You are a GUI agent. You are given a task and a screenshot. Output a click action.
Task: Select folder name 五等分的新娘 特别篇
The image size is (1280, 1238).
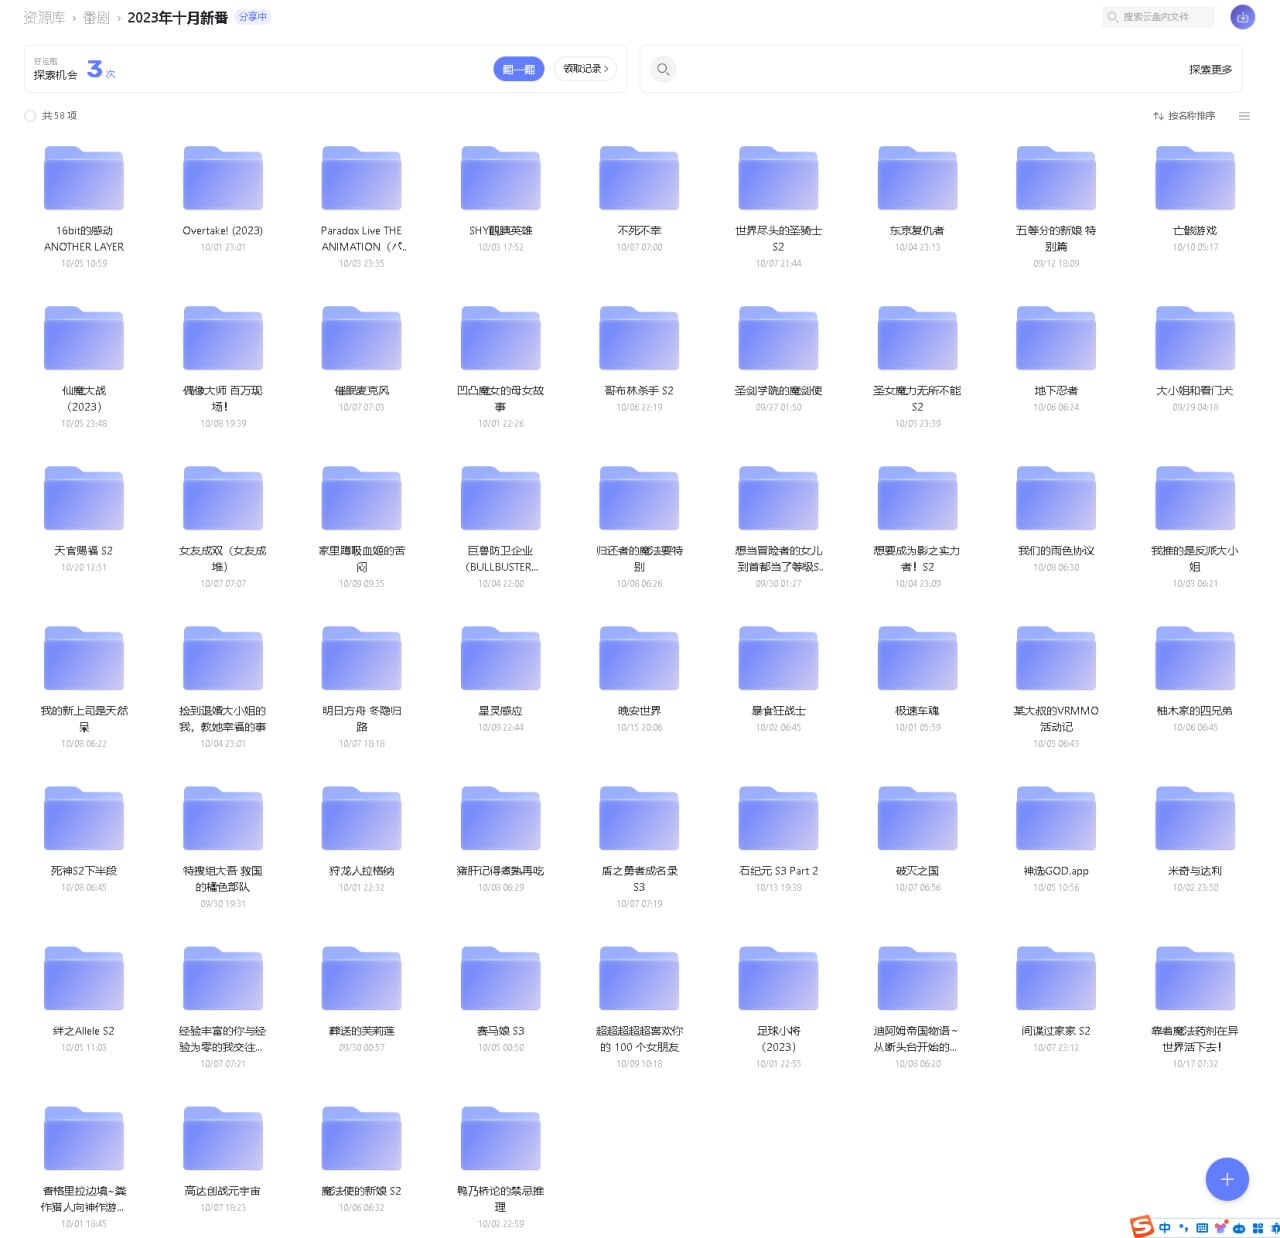tap(1056, 239)
